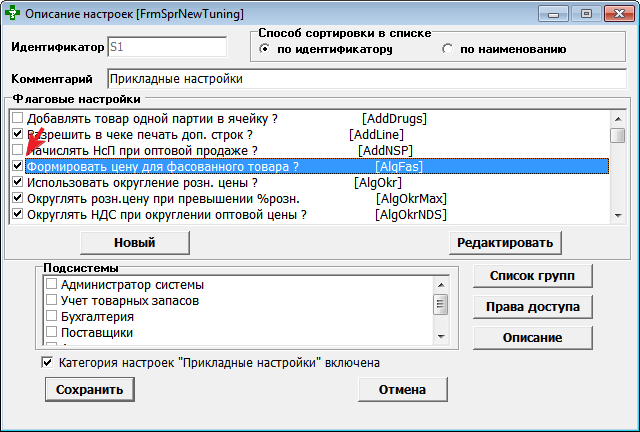Image resolution: width=640 pixels, height=432 pixels.
Task: Select sort by name radio button
Action: (448, 48)
